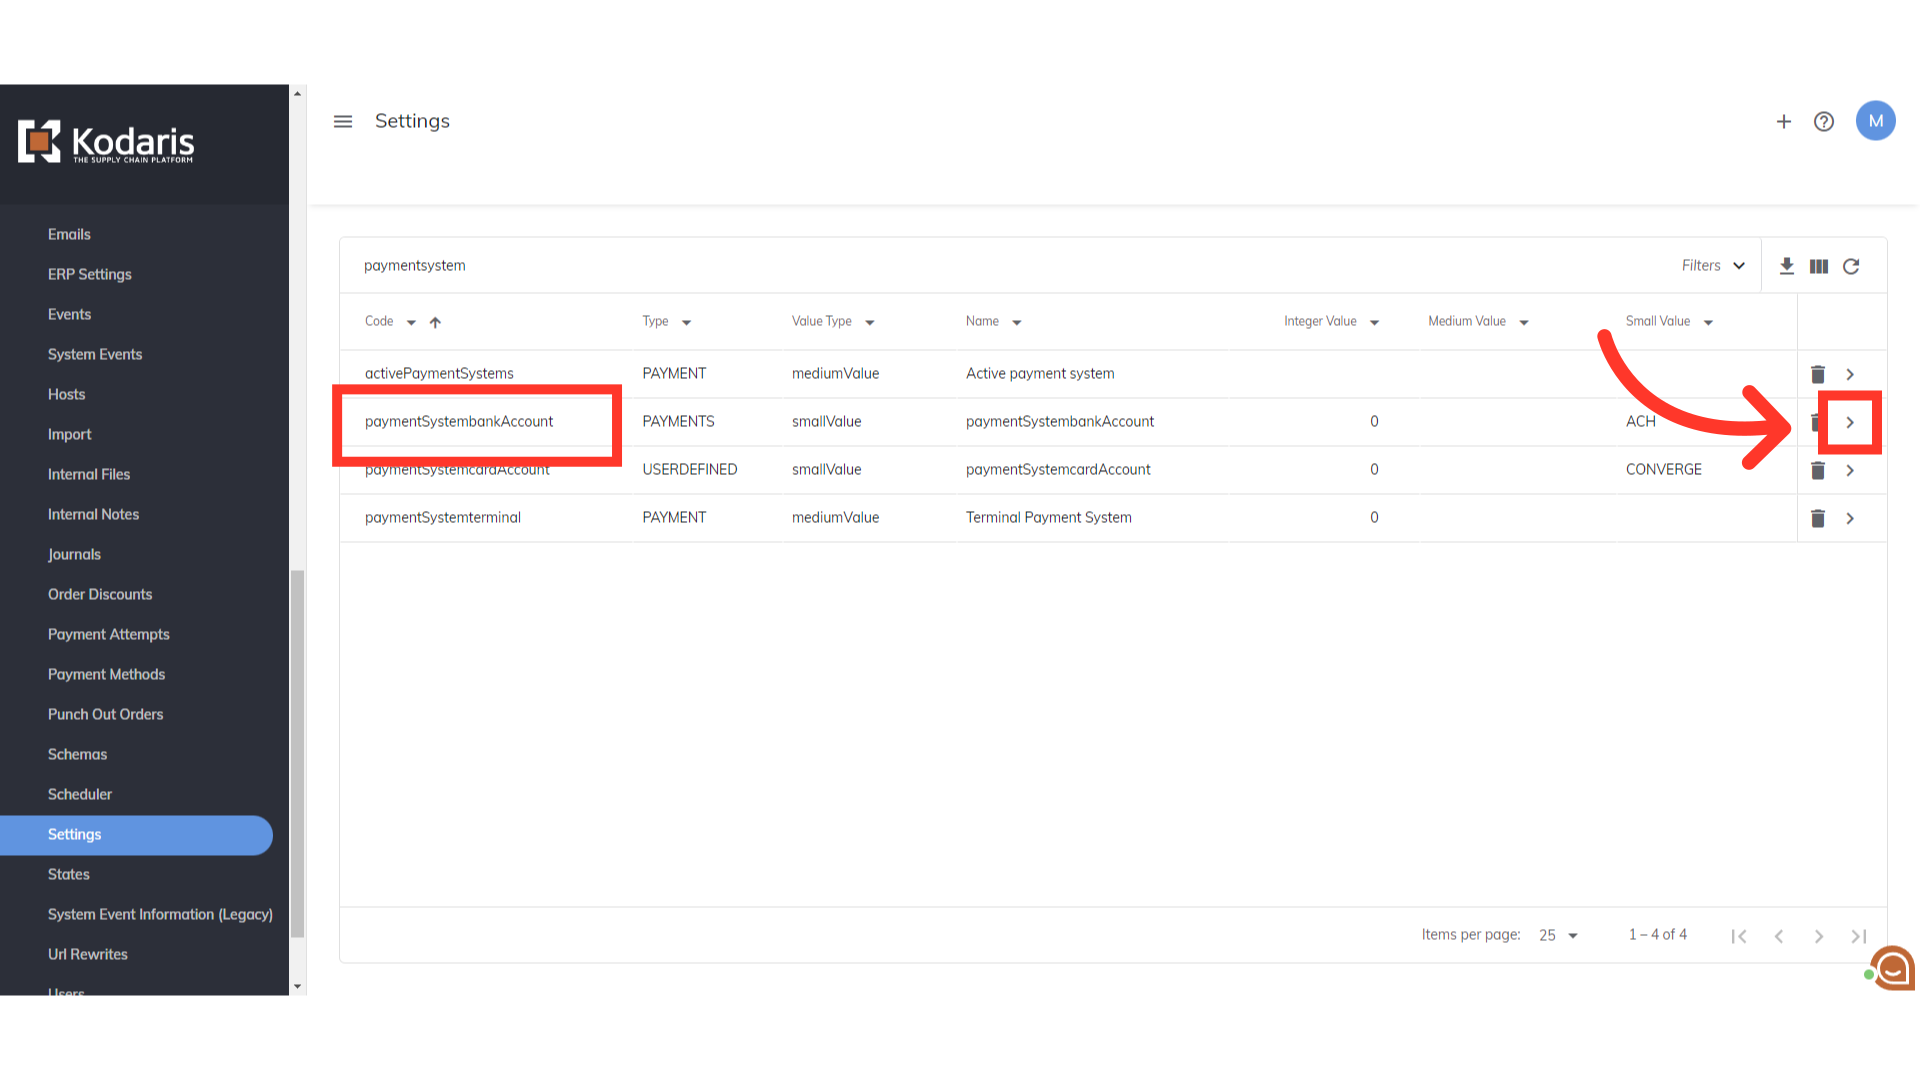This screenshot has height=1080, width=1920.
Task: Click the refresh table icon
Action: (1851, 266)
